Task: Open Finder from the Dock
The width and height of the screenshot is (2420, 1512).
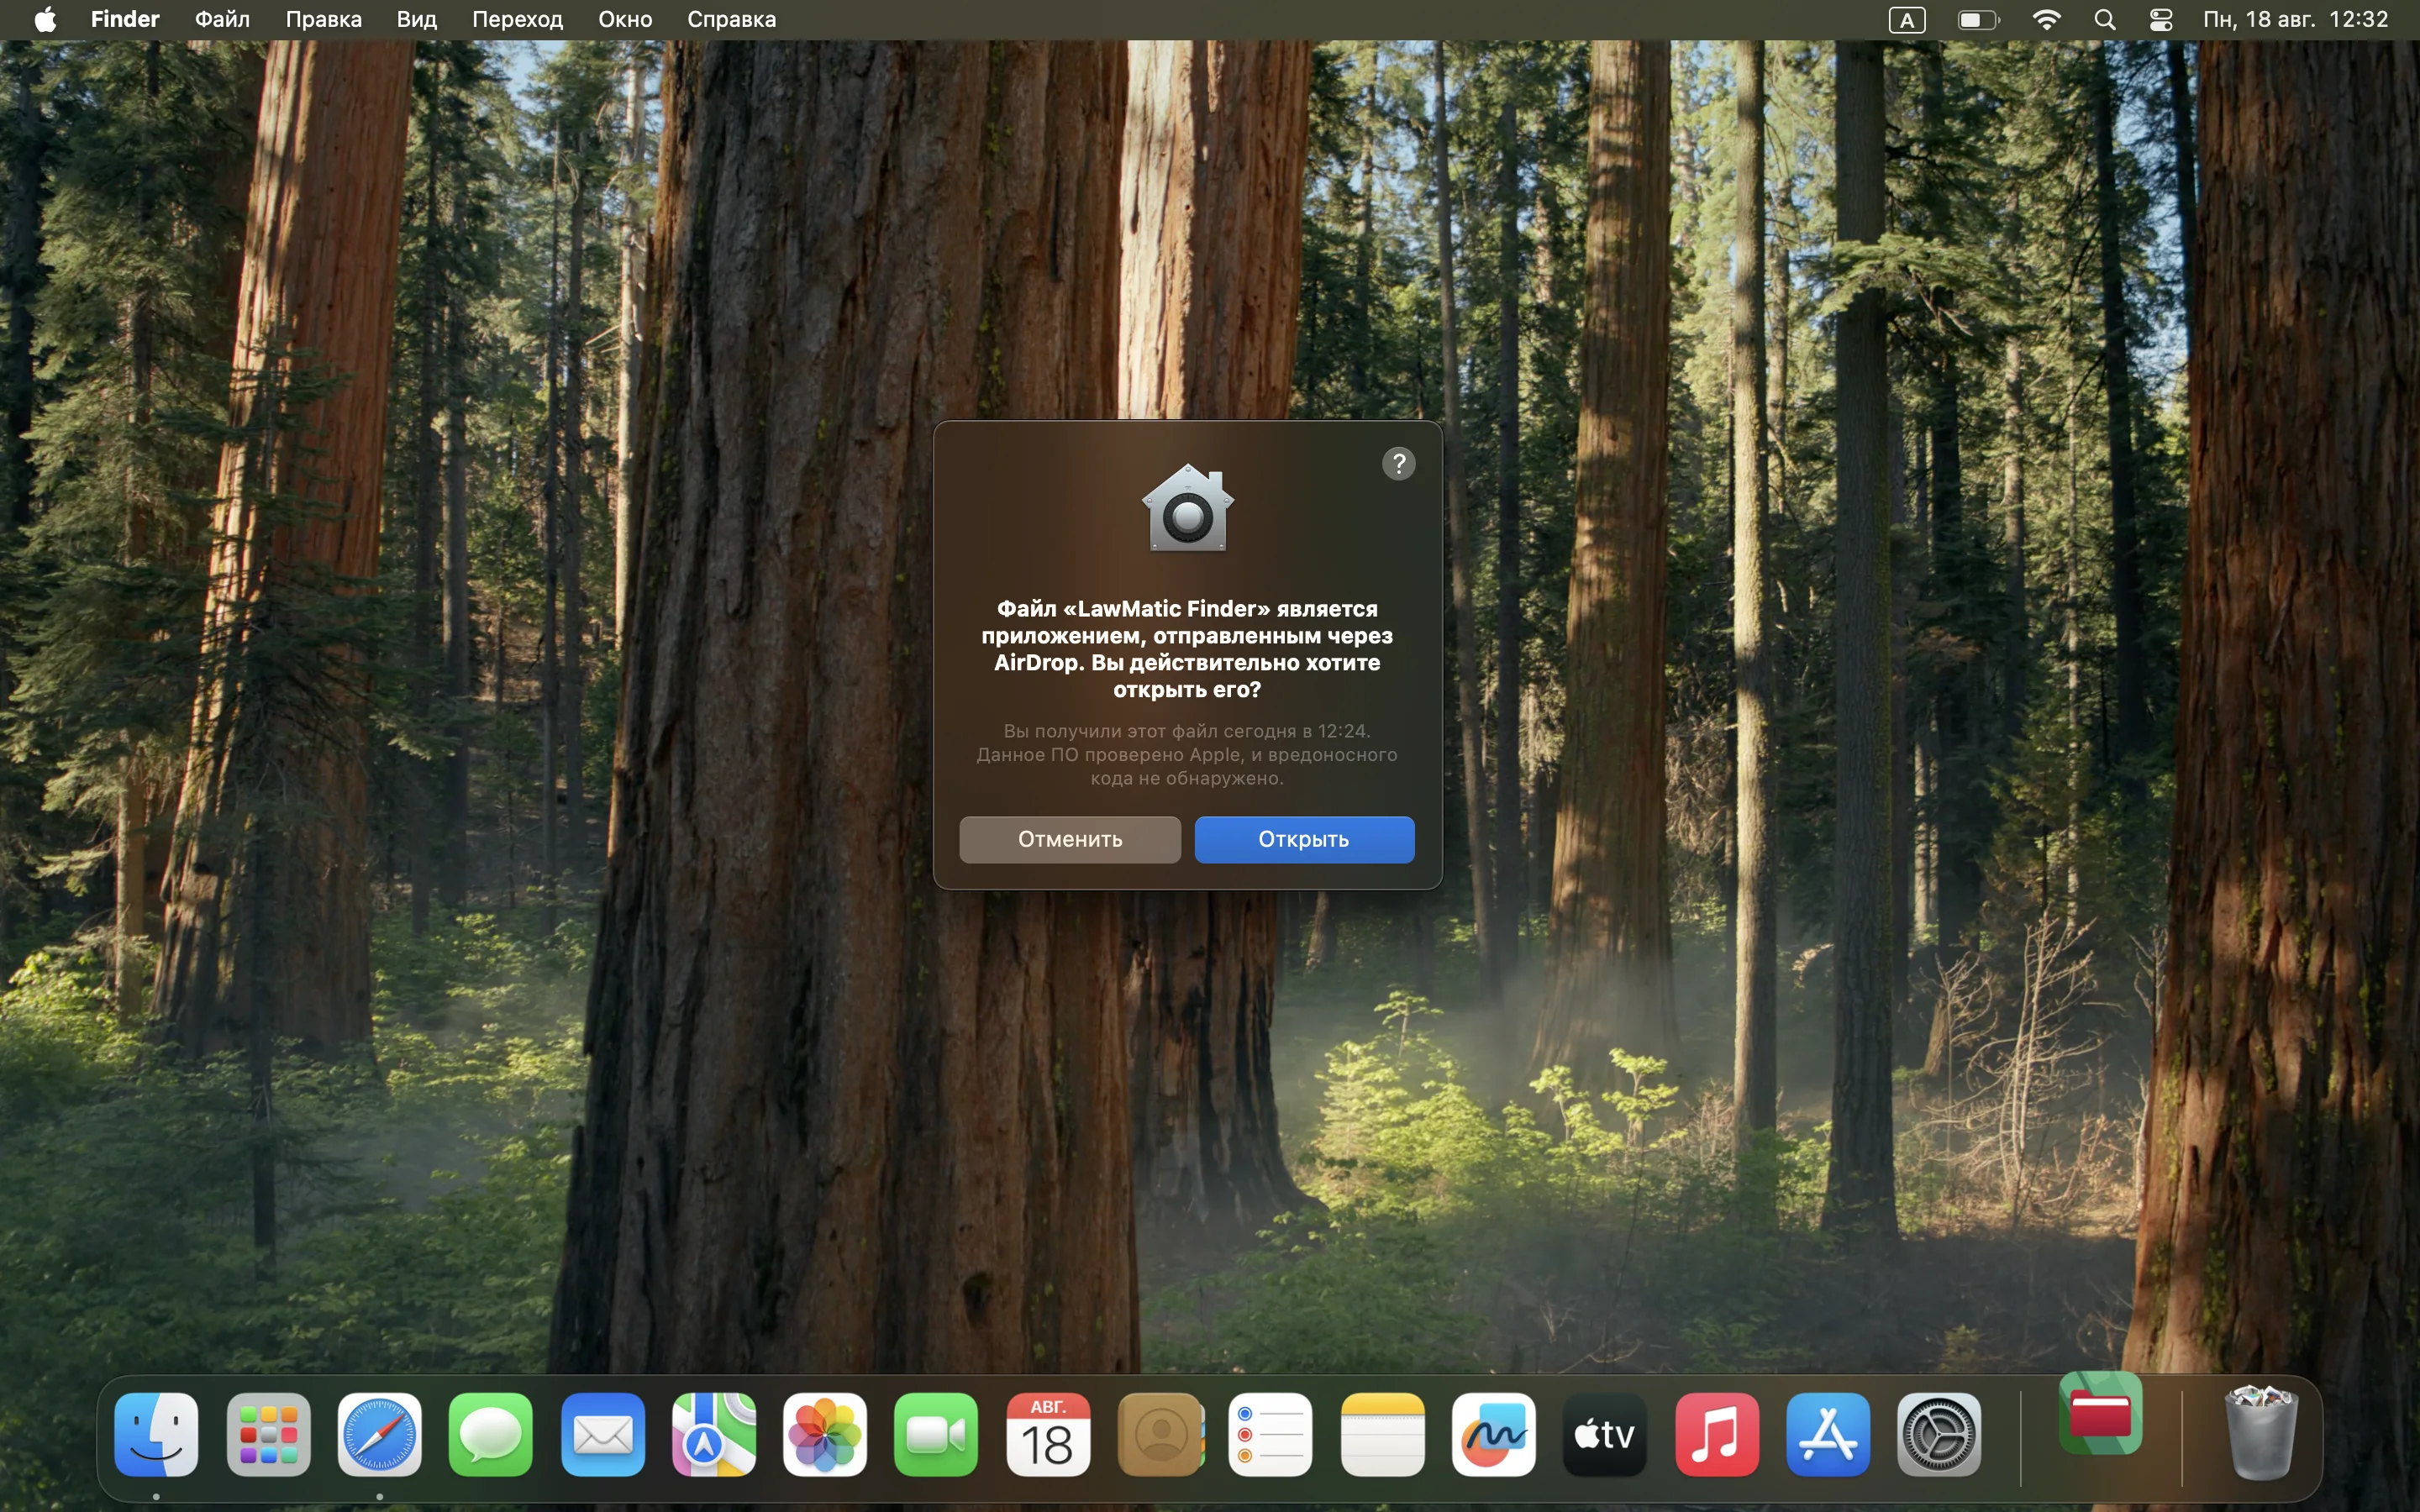Action: click(157, 1435)
